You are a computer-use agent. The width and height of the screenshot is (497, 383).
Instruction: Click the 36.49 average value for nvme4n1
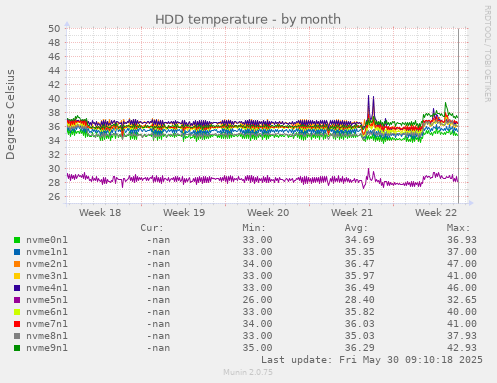pos(360,288)
